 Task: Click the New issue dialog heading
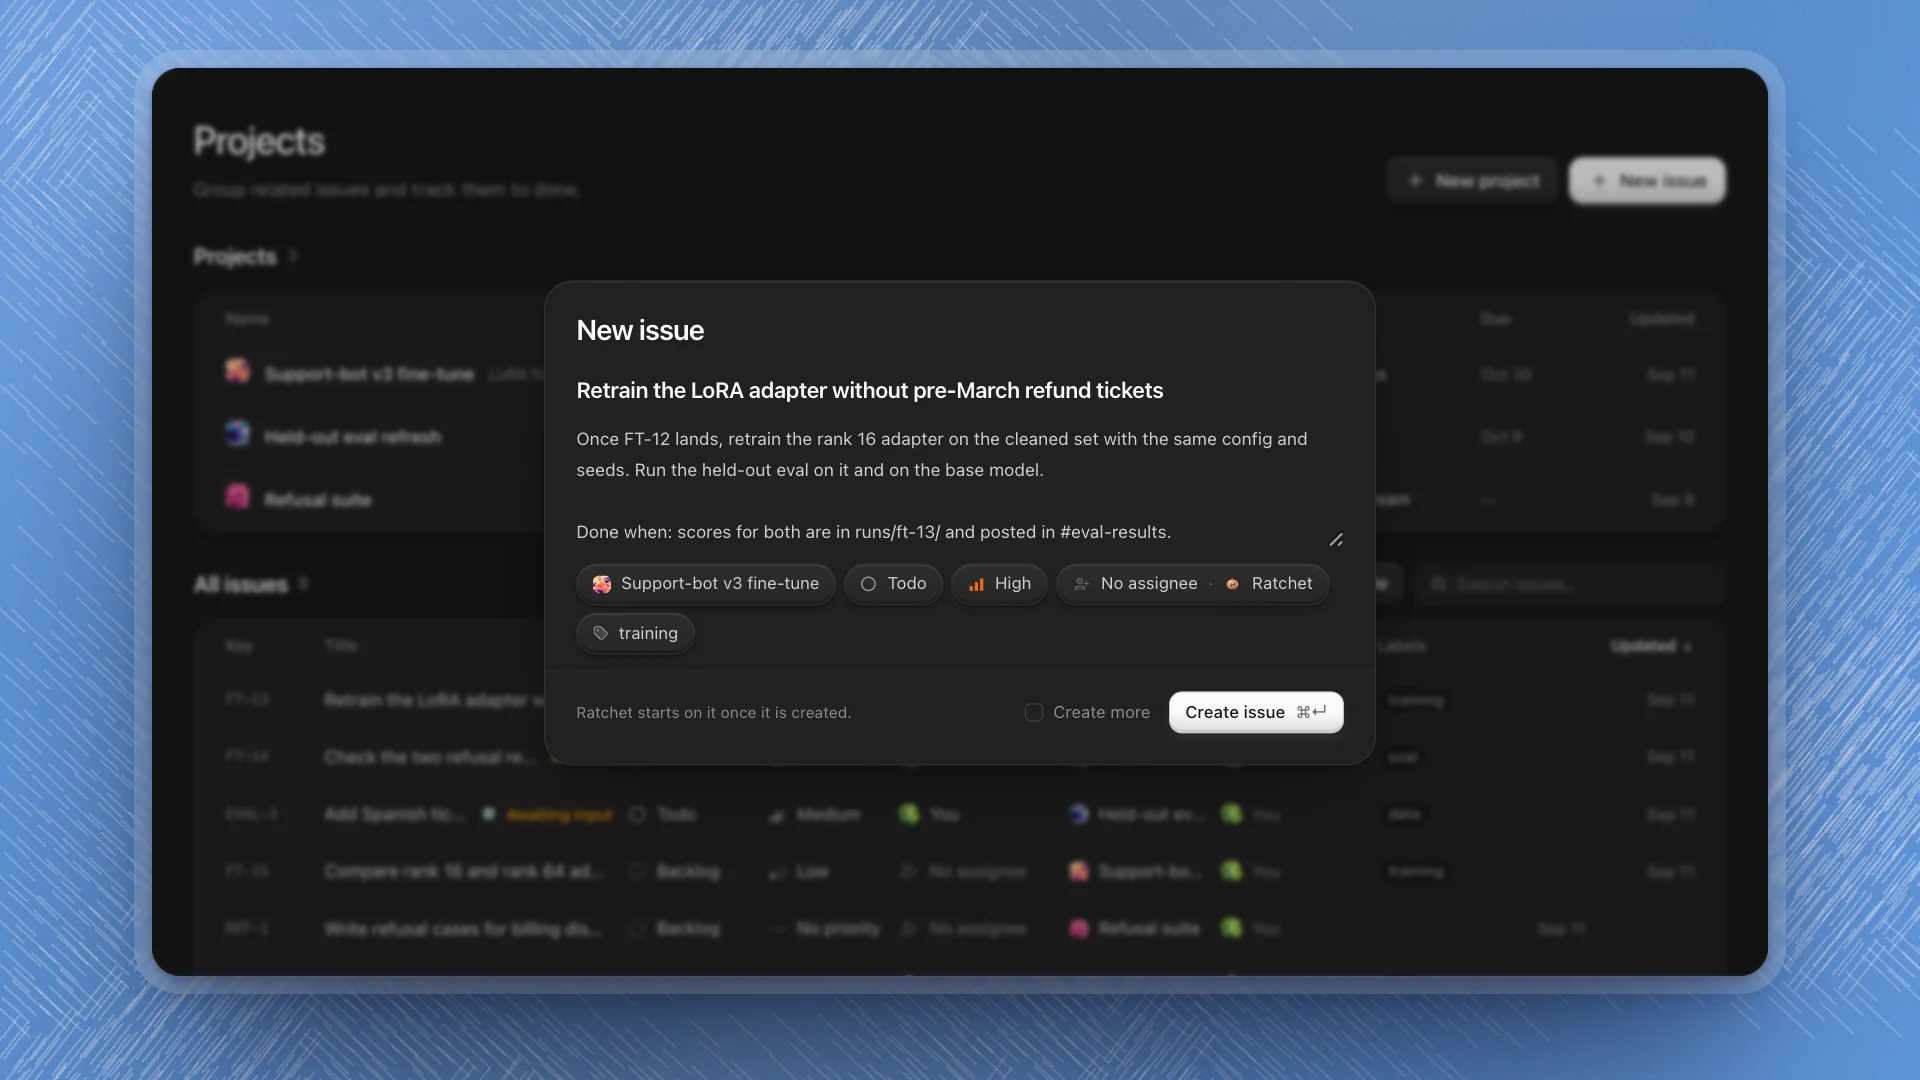pos(640,330)
